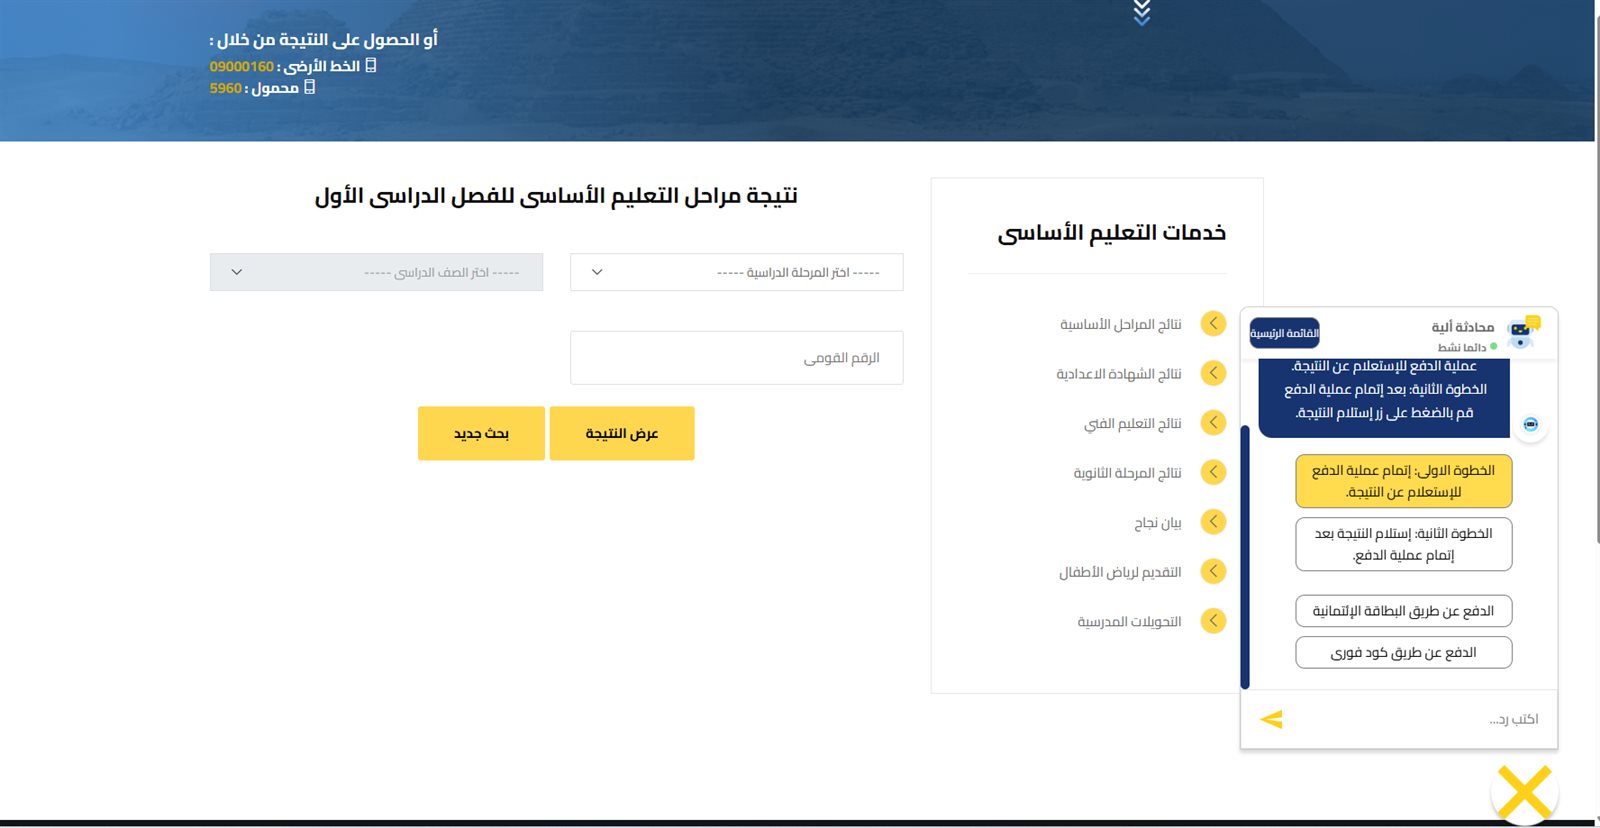Click the arrow icon next to نتائج المرحلة الثانوية
This screenshot has width=1600, height=828.
click(1213, 472)
